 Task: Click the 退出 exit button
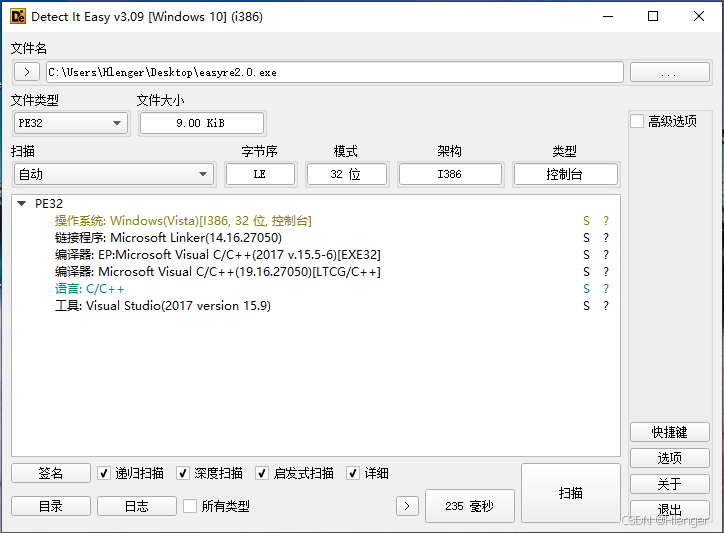point(670,509)
